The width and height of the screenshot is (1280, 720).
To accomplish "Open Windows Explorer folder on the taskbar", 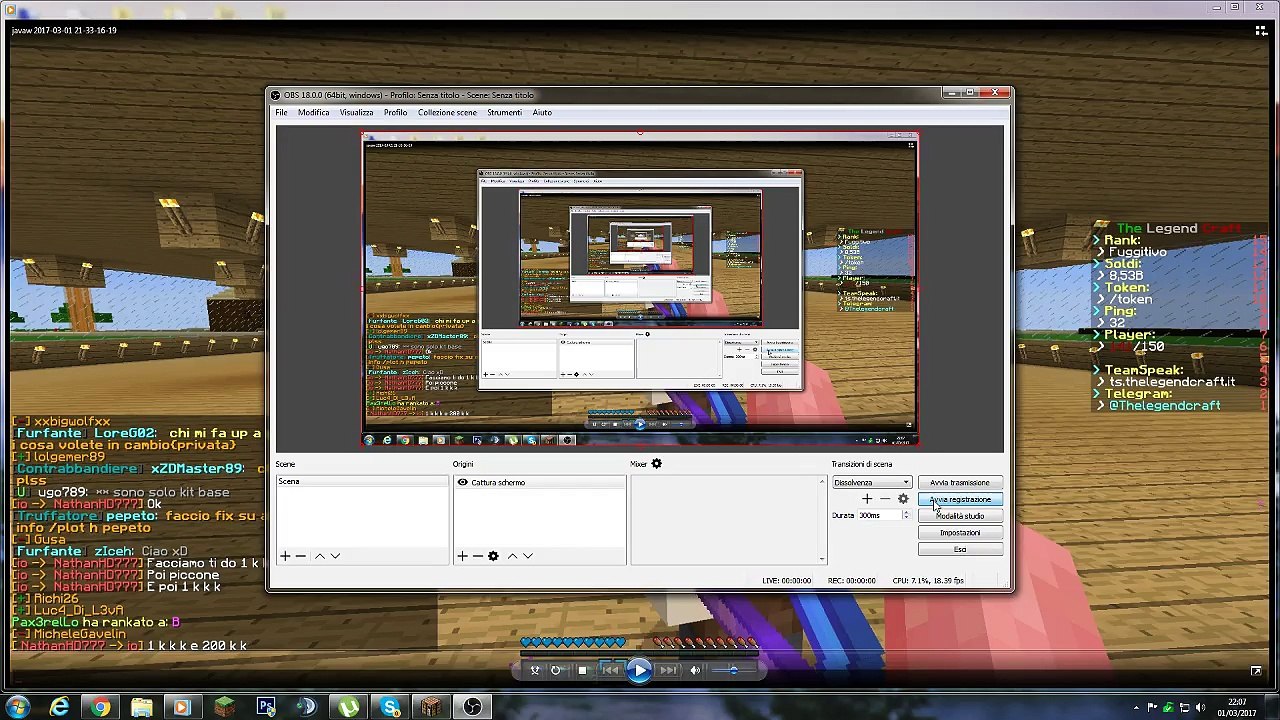I will pyautogui.click(x=142, y=708).
